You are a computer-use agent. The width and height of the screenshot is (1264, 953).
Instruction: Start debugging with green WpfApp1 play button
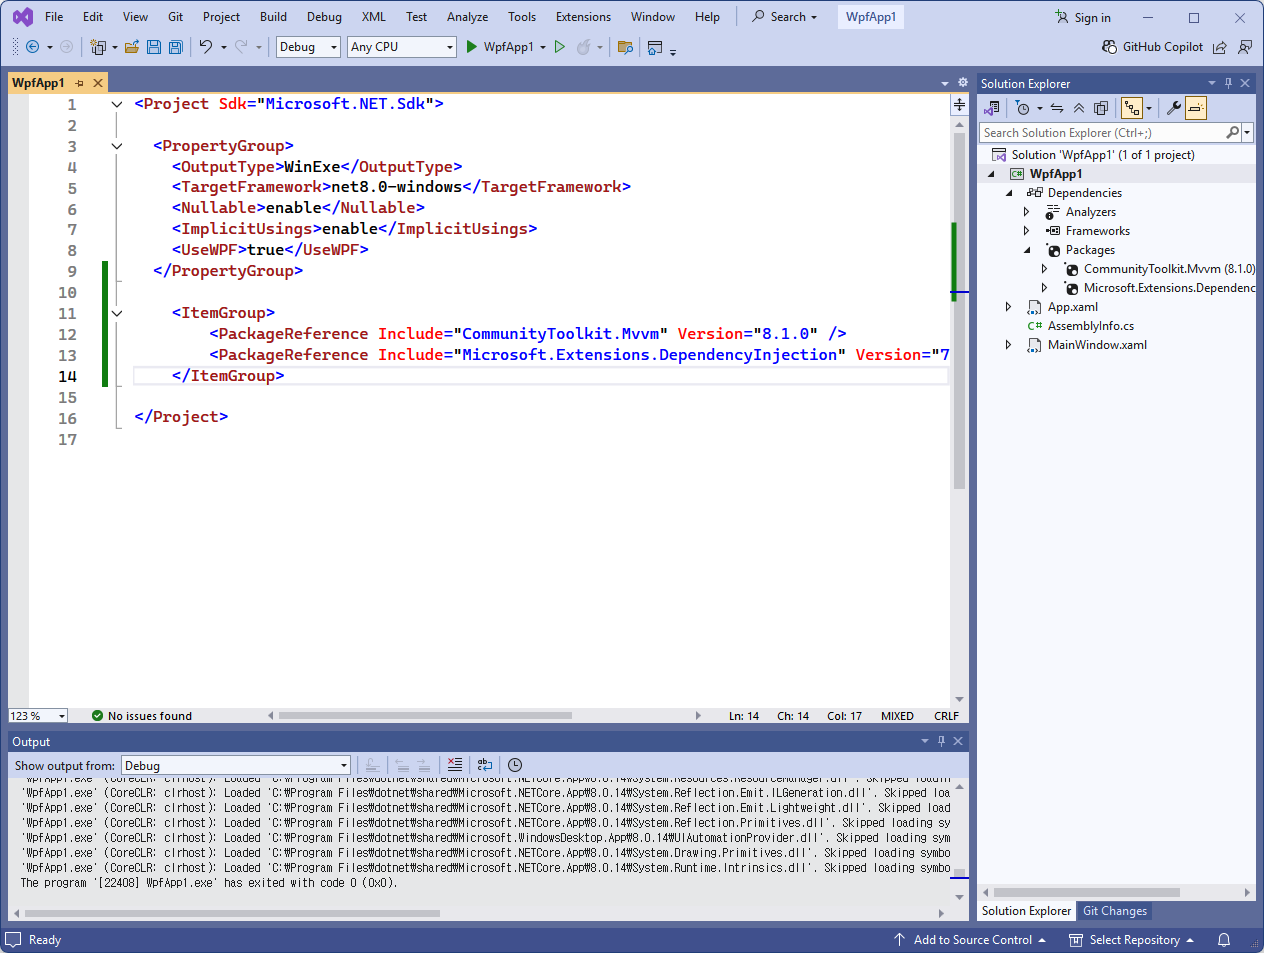pos(500,47)
